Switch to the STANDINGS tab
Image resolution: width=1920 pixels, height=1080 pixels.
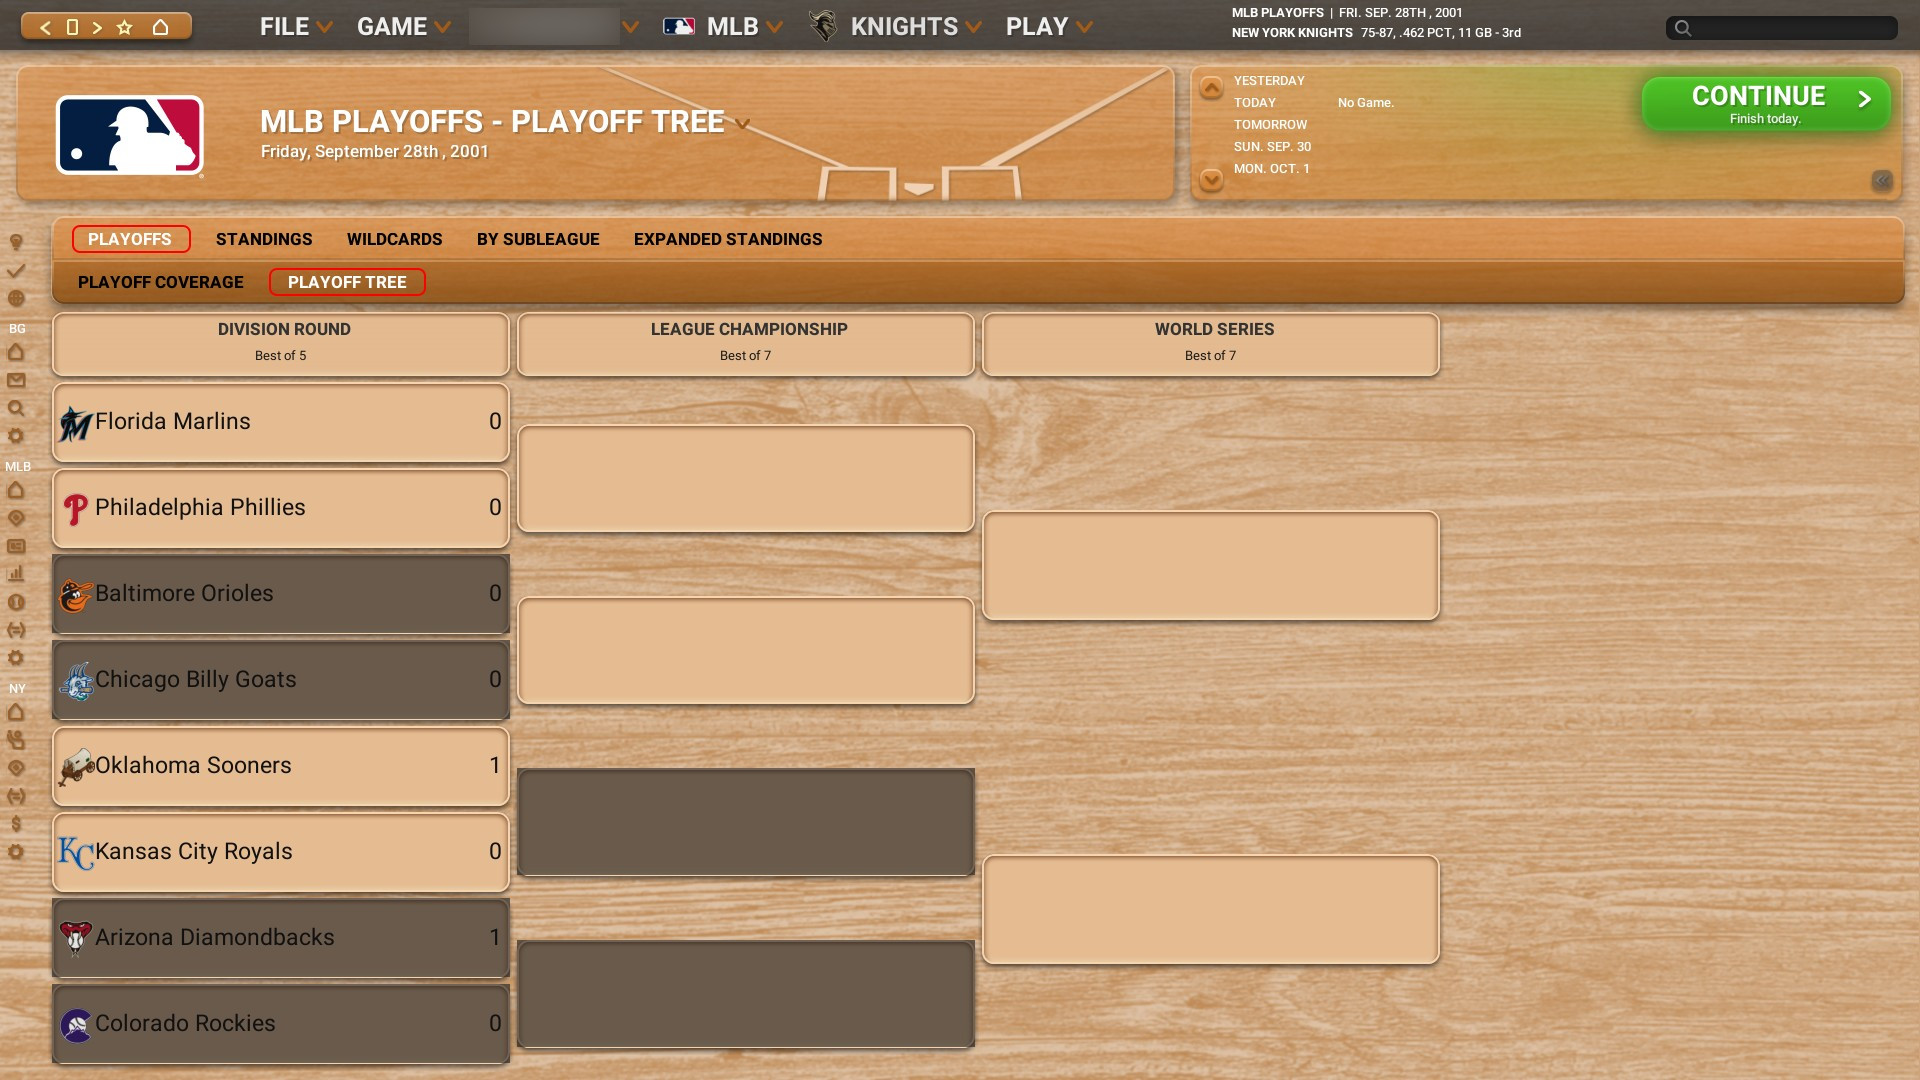[x=264, y=239]
